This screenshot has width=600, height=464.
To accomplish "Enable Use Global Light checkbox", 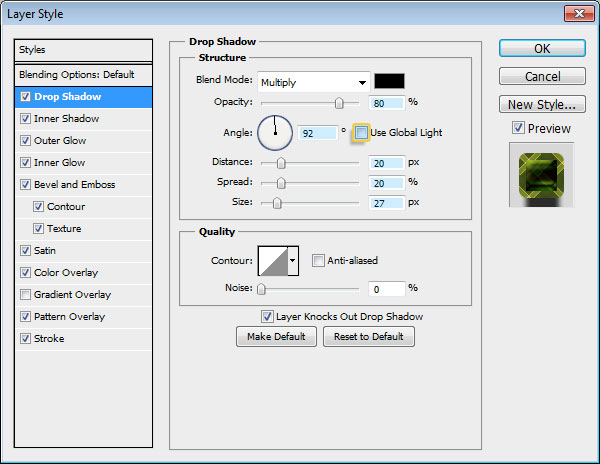I will point(361,132).
